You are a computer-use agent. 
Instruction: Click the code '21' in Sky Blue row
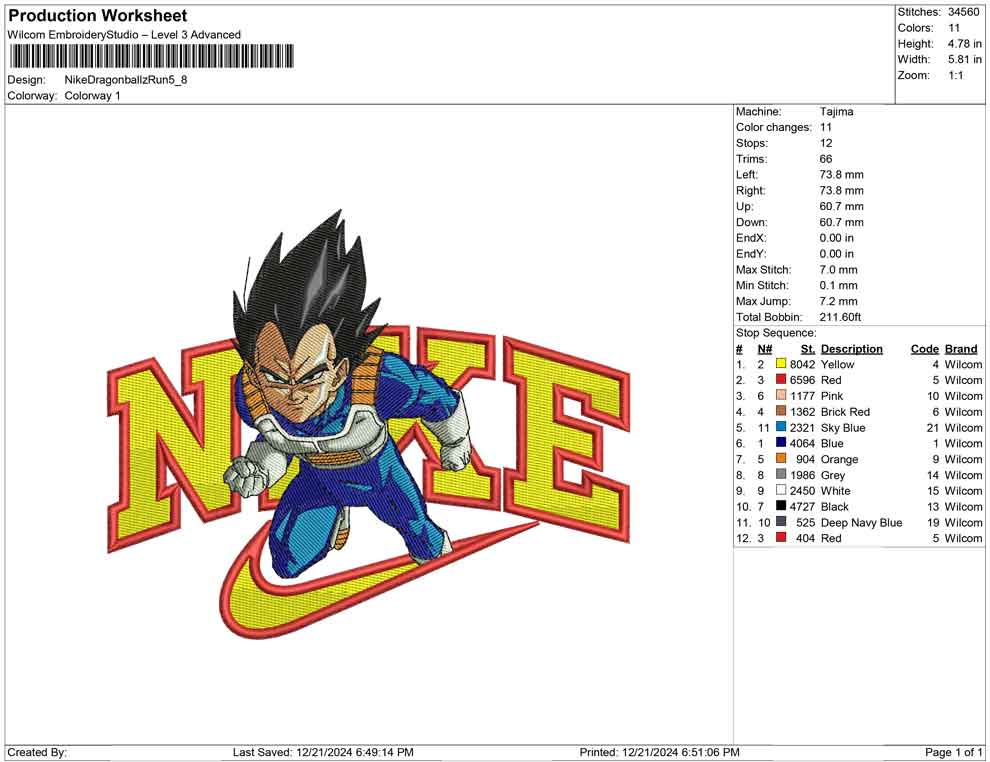[x=933, y=427]
